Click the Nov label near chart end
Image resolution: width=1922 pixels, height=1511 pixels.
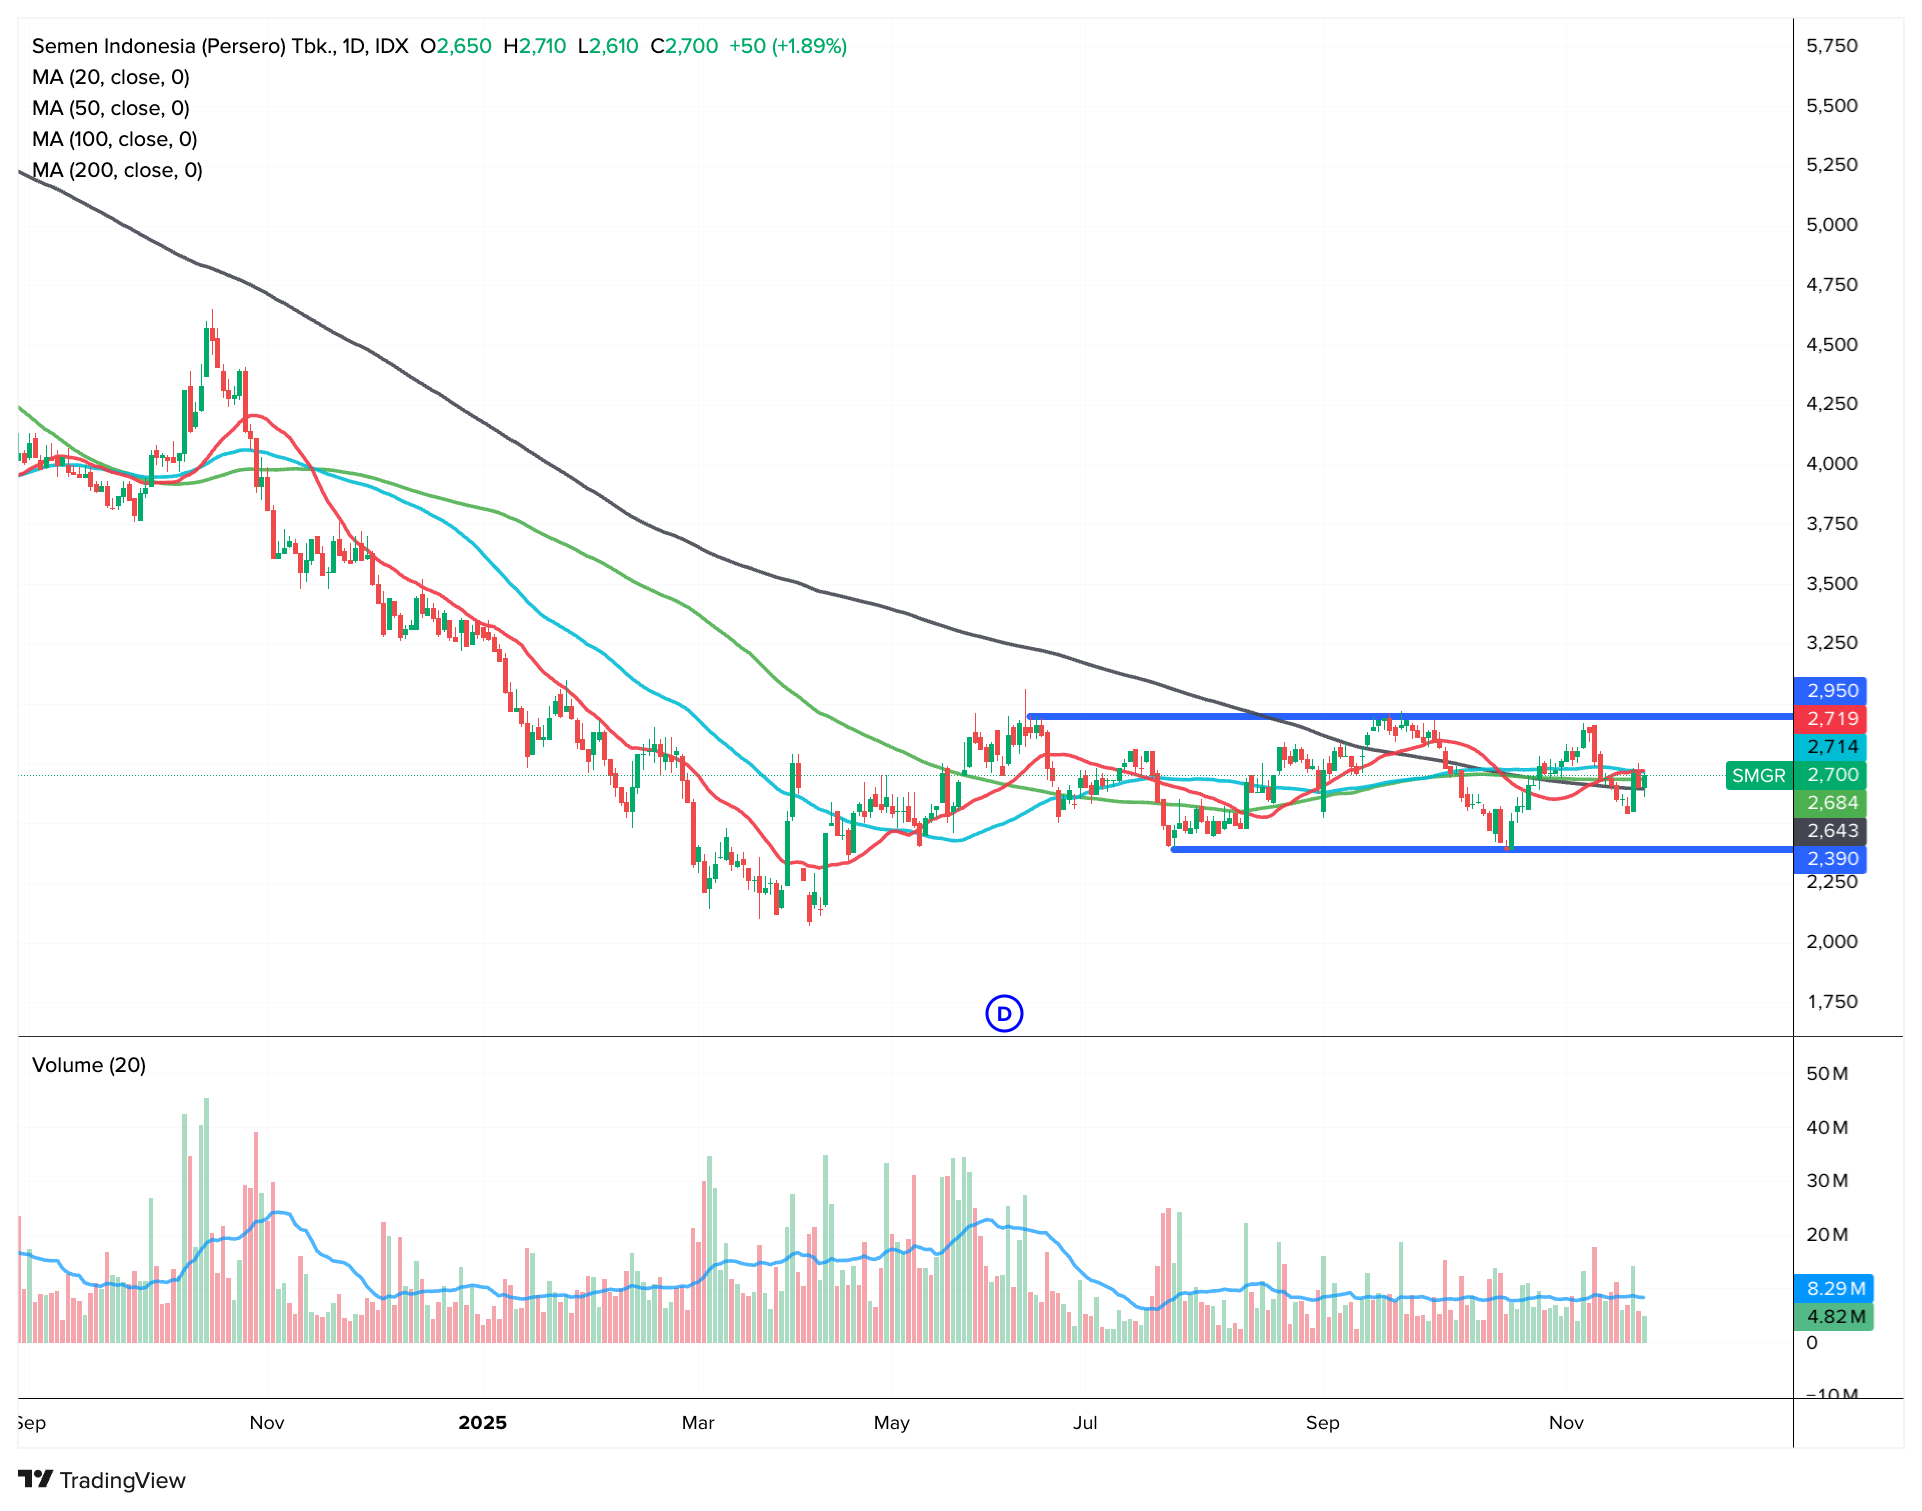(1566, 1423)
